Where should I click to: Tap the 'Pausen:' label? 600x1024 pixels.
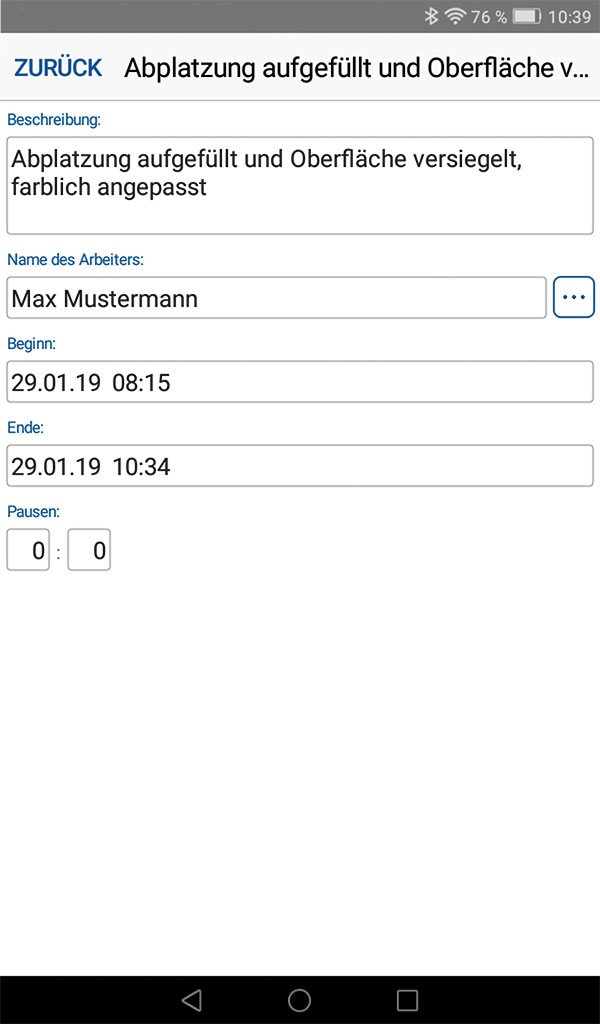tap(34, 511)
